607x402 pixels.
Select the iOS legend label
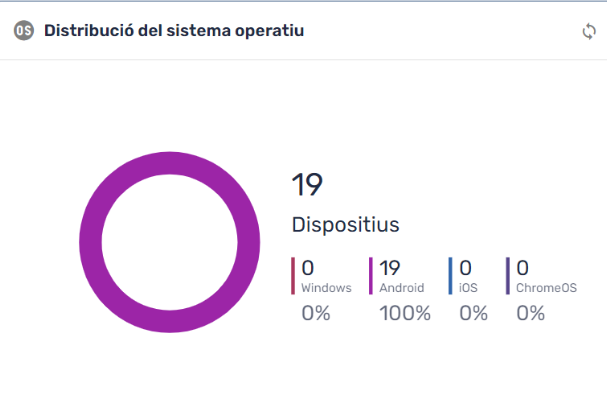tap(468, 288)
